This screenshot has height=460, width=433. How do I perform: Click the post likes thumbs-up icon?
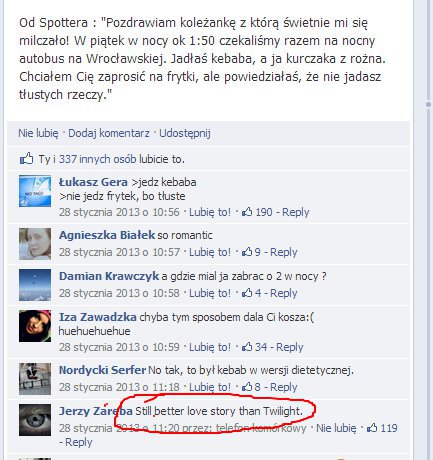27,159
